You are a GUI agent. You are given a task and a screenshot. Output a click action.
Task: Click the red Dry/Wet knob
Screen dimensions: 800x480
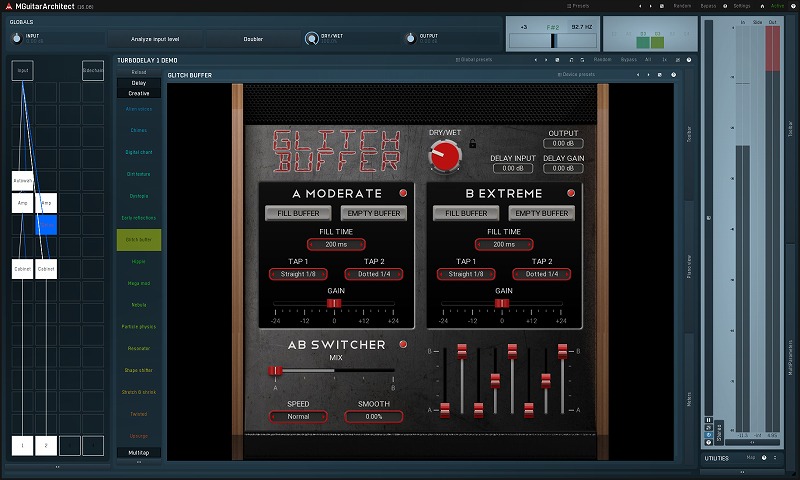[x=444, y=155]
